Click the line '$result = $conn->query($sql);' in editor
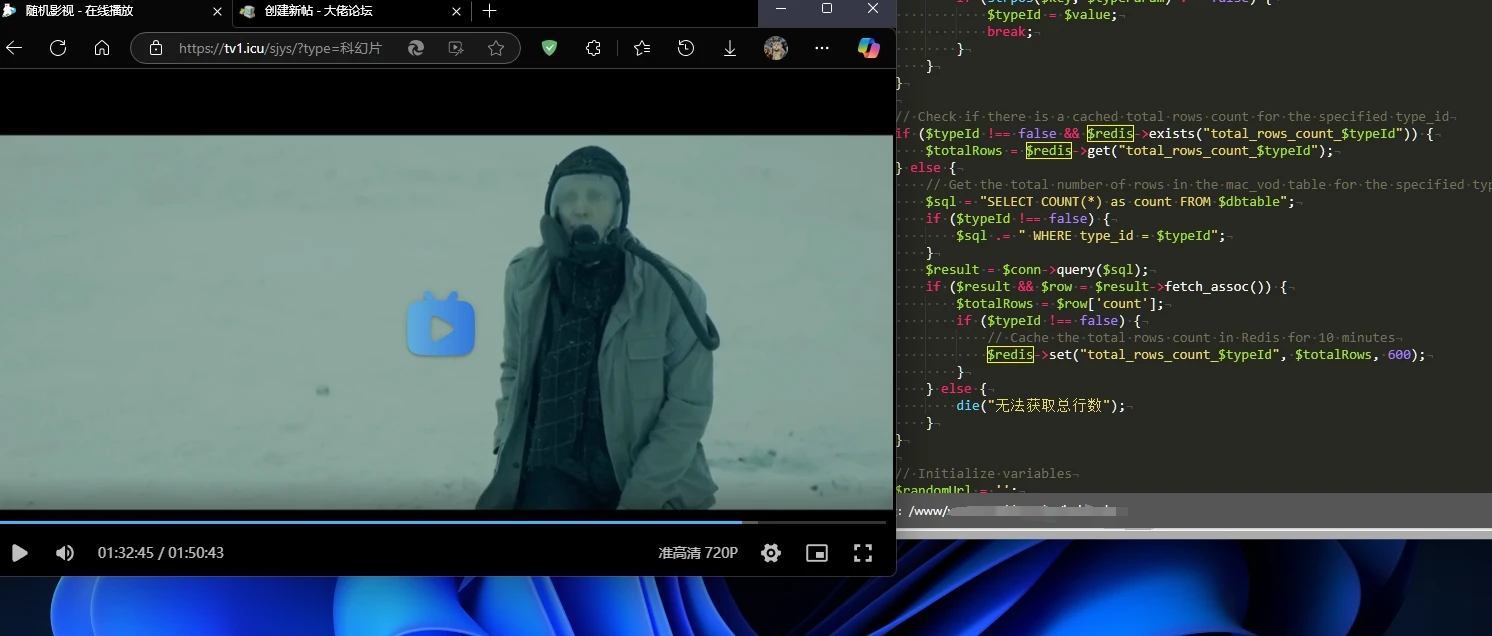Viewport: 1492px width, 636px height. (1037, 269)
